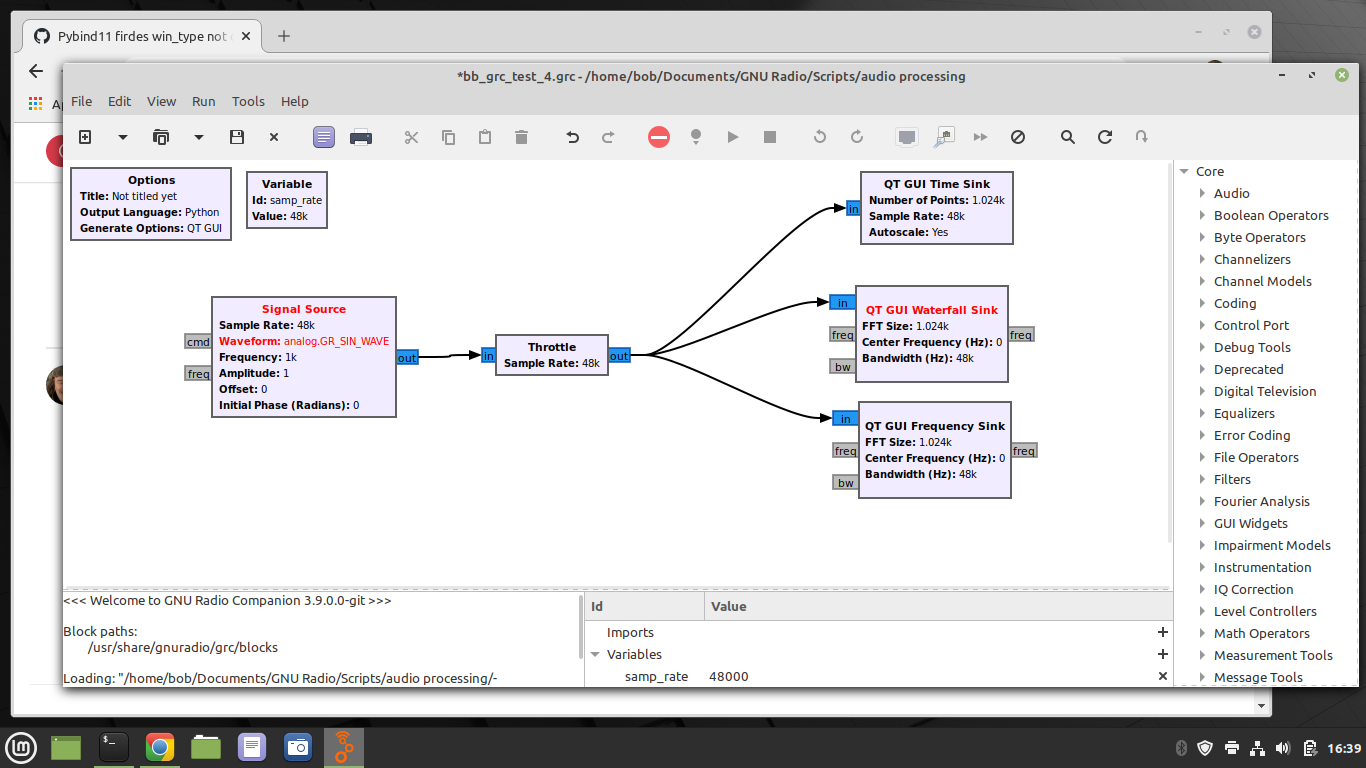Expand the Instrumentation category
Viewport: 1366px width, 768px height.
pos(1203,568)
